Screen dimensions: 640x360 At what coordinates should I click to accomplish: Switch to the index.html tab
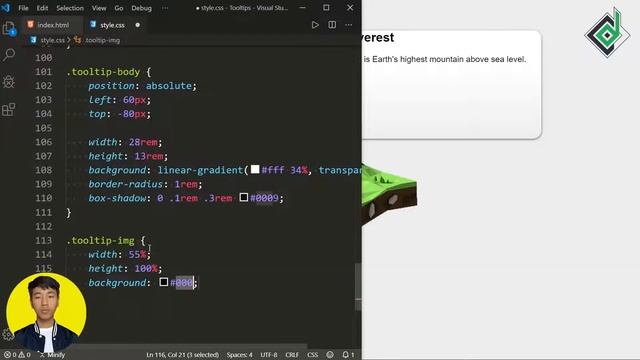click(x=52, y=25)
